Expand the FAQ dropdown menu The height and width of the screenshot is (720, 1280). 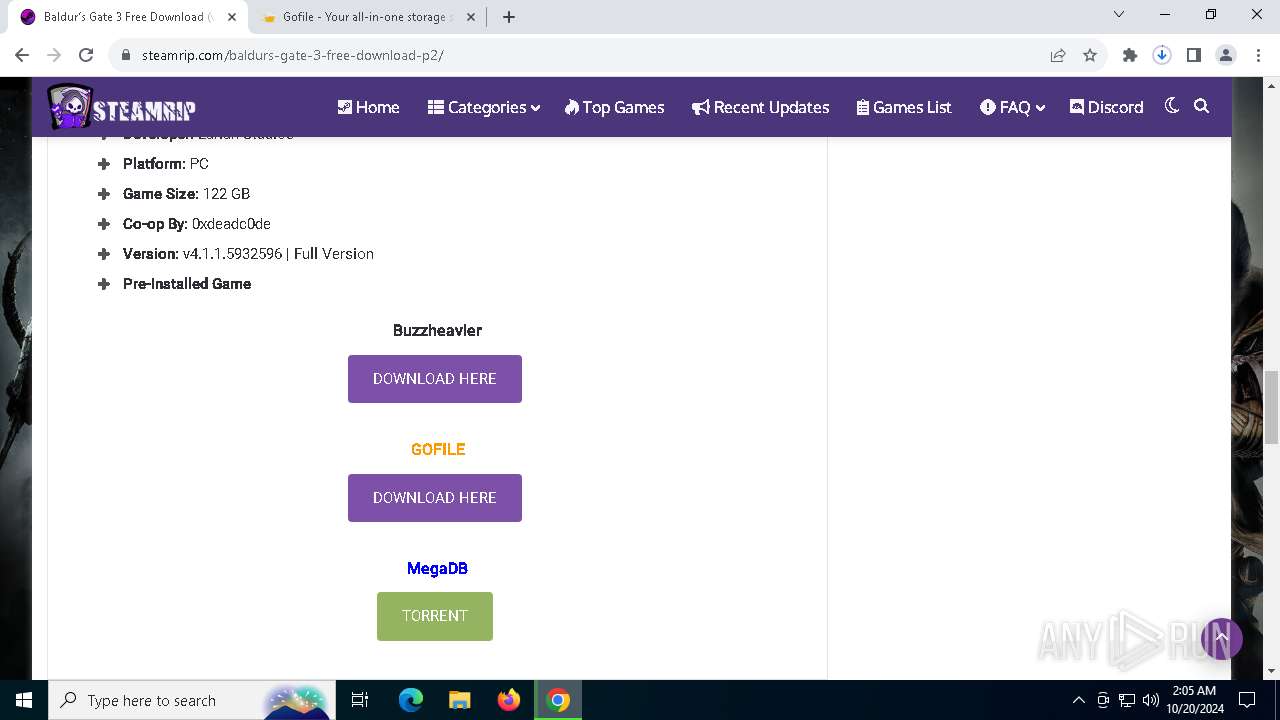[x=1012, y=107]
